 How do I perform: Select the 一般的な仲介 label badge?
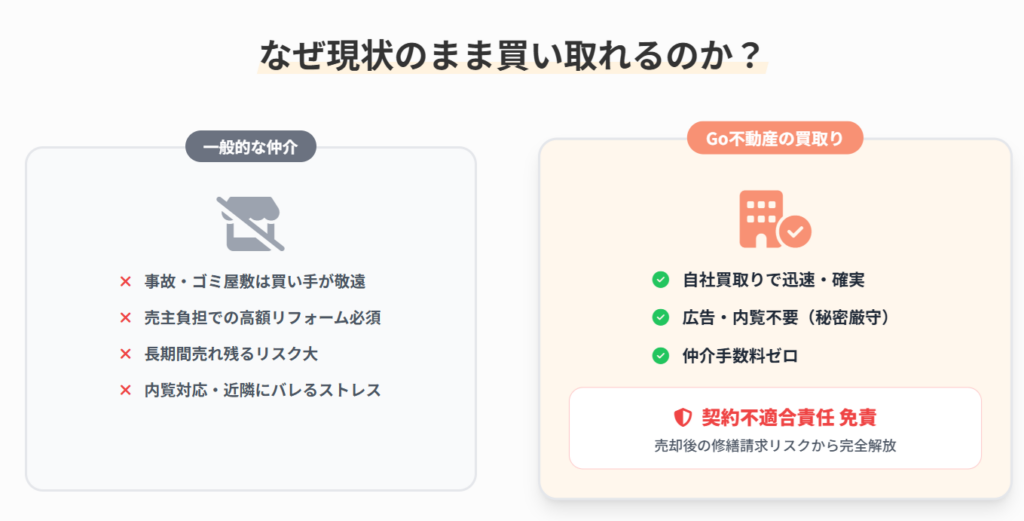[x=251, y=147]
